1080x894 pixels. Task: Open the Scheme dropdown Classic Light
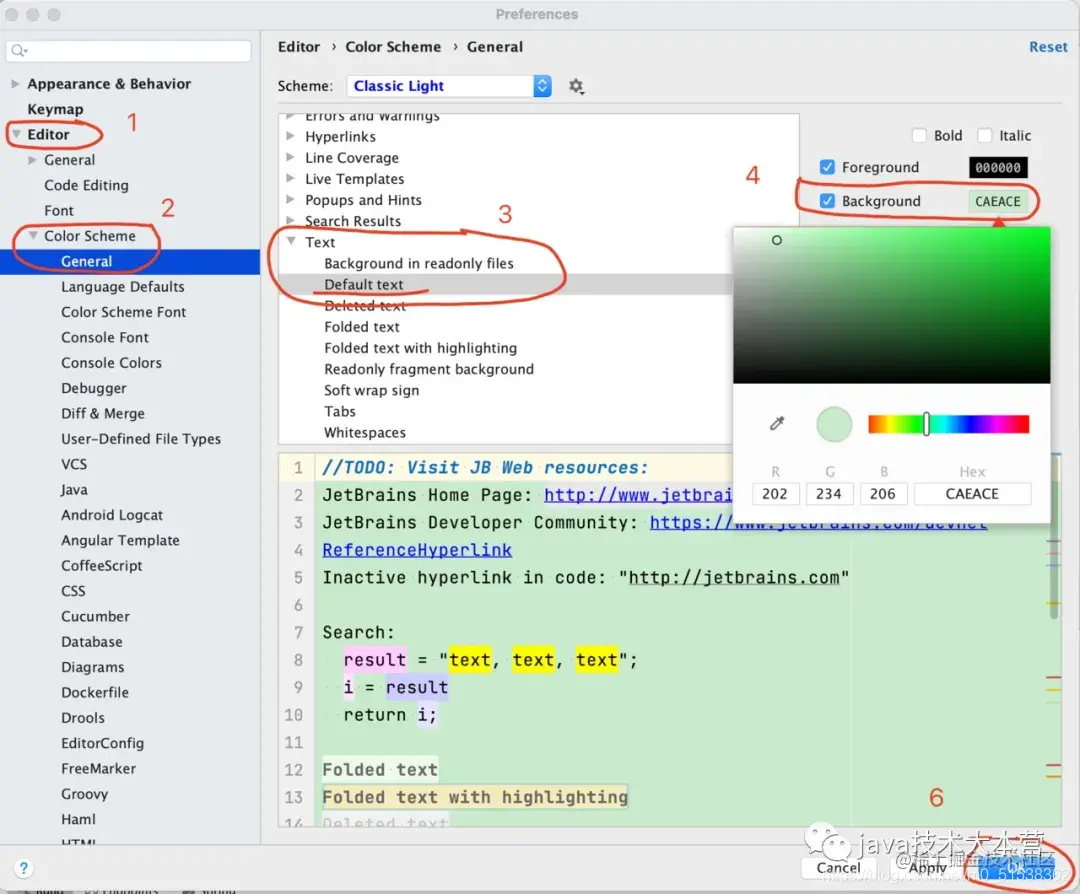click(x=449, y=86)
